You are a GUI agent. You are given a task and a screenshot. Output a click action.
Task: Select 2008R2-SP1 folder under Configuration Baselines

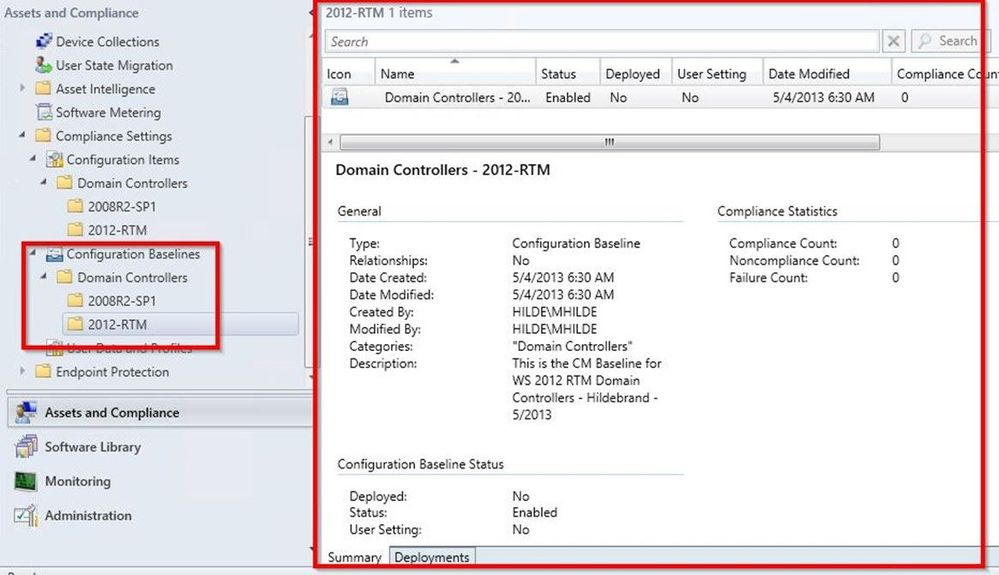(x=112, y=301)
